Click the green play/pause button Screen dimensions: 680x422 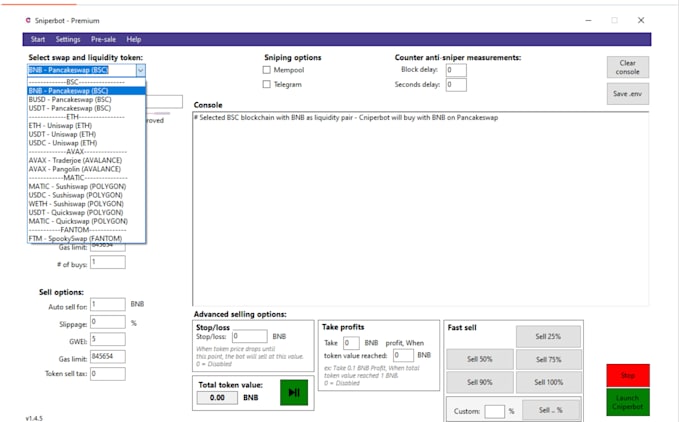[x=294, y=393]
